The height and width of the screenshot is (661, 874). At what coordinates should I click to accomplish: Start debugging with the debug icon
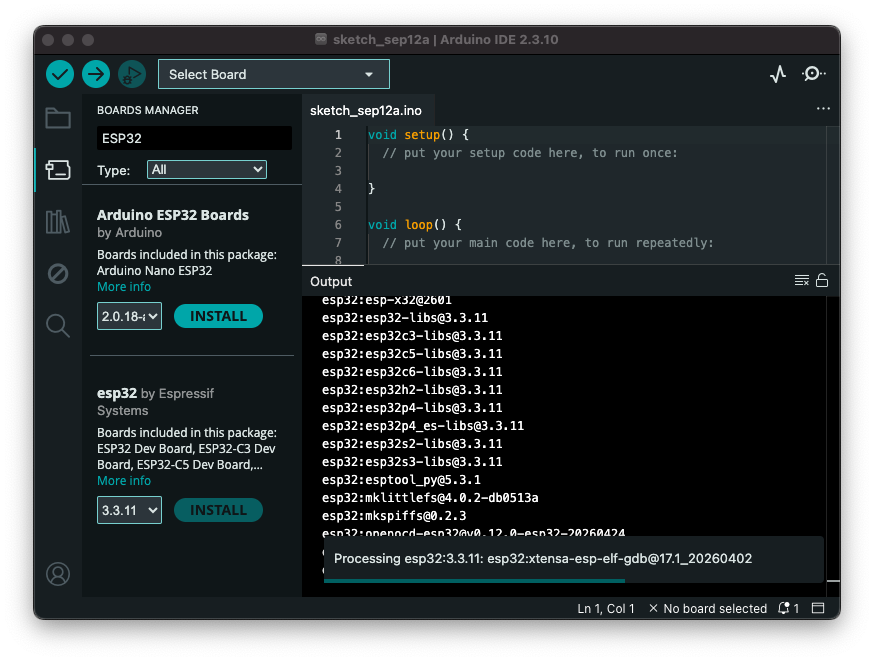point(132,74)
